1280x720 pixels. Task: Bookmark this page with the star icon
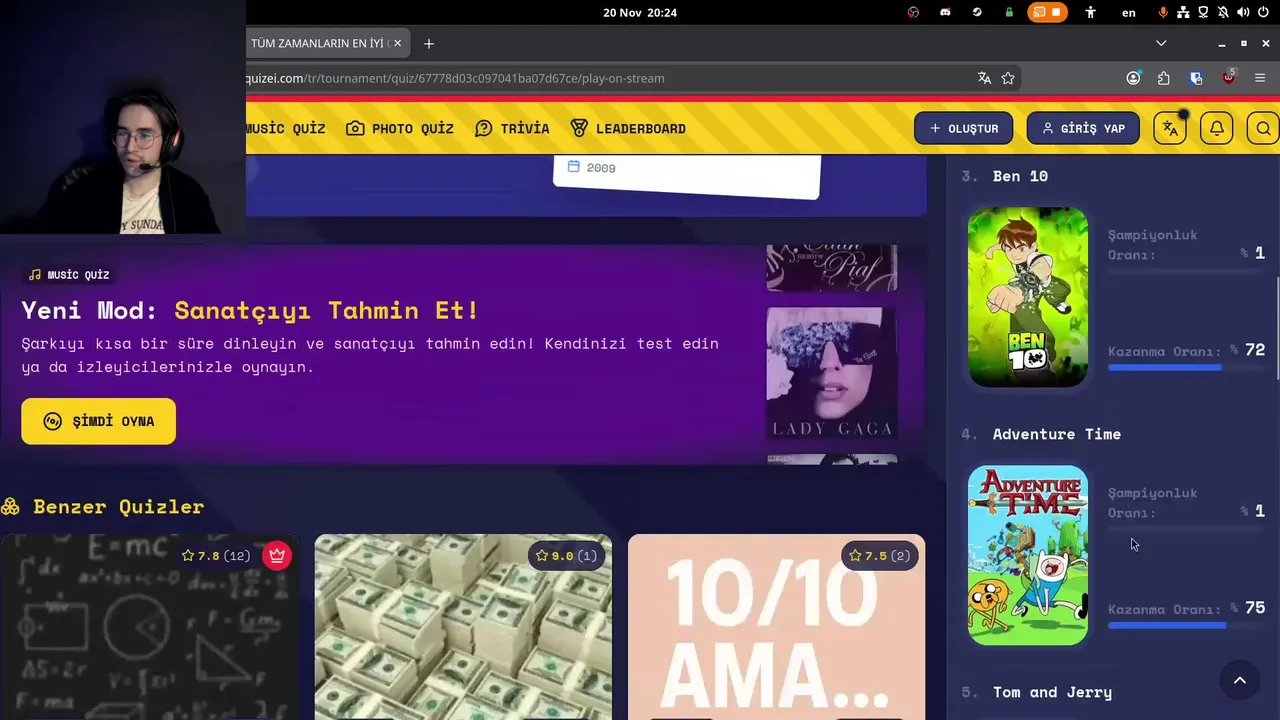[1008, 78]
